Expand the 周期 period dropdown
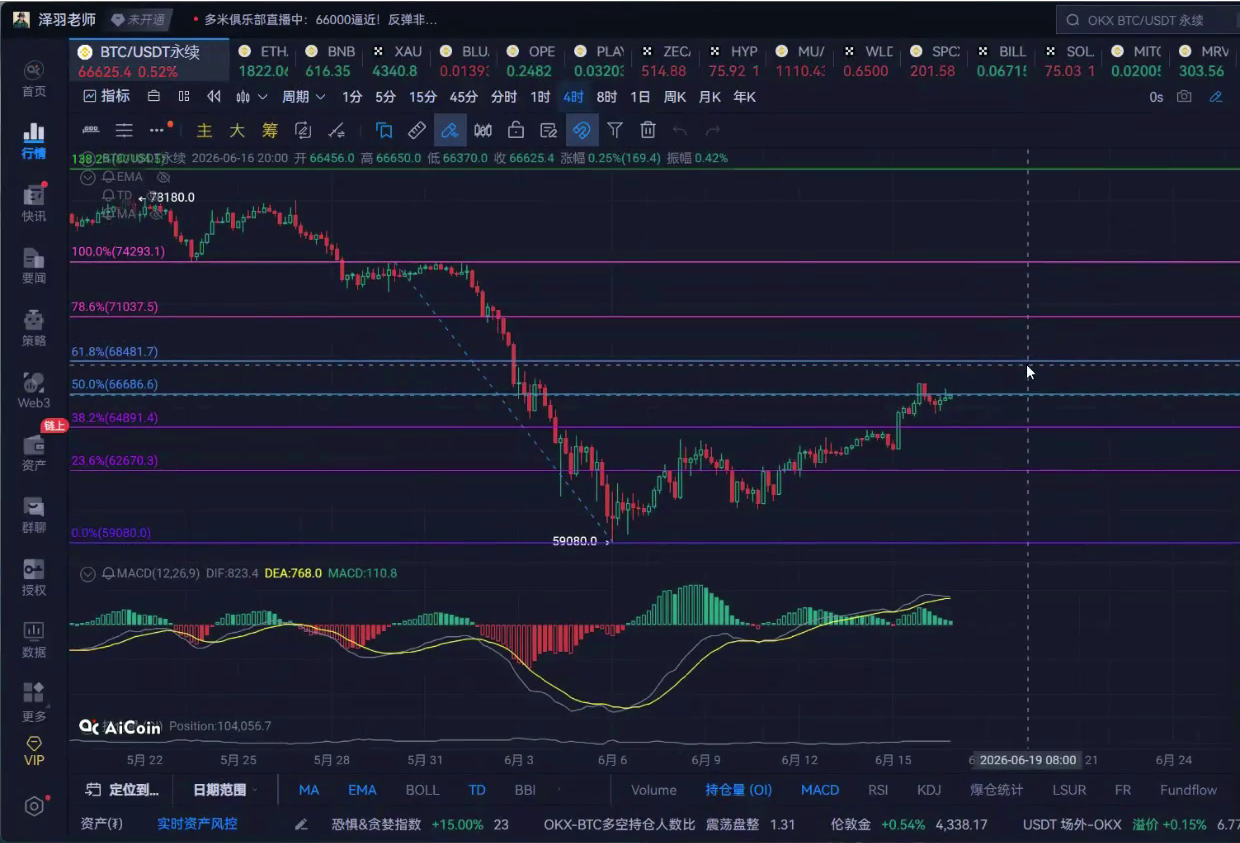Image resolution: width=1240 pixels, height=843 pixels. [304, 97]
